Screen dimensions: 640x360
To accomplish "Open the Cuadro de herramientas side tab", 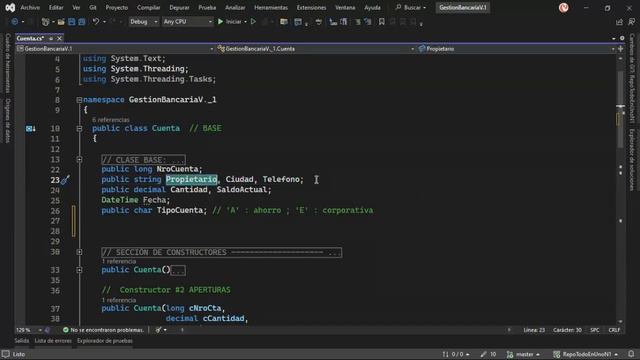I will point(8,63).
